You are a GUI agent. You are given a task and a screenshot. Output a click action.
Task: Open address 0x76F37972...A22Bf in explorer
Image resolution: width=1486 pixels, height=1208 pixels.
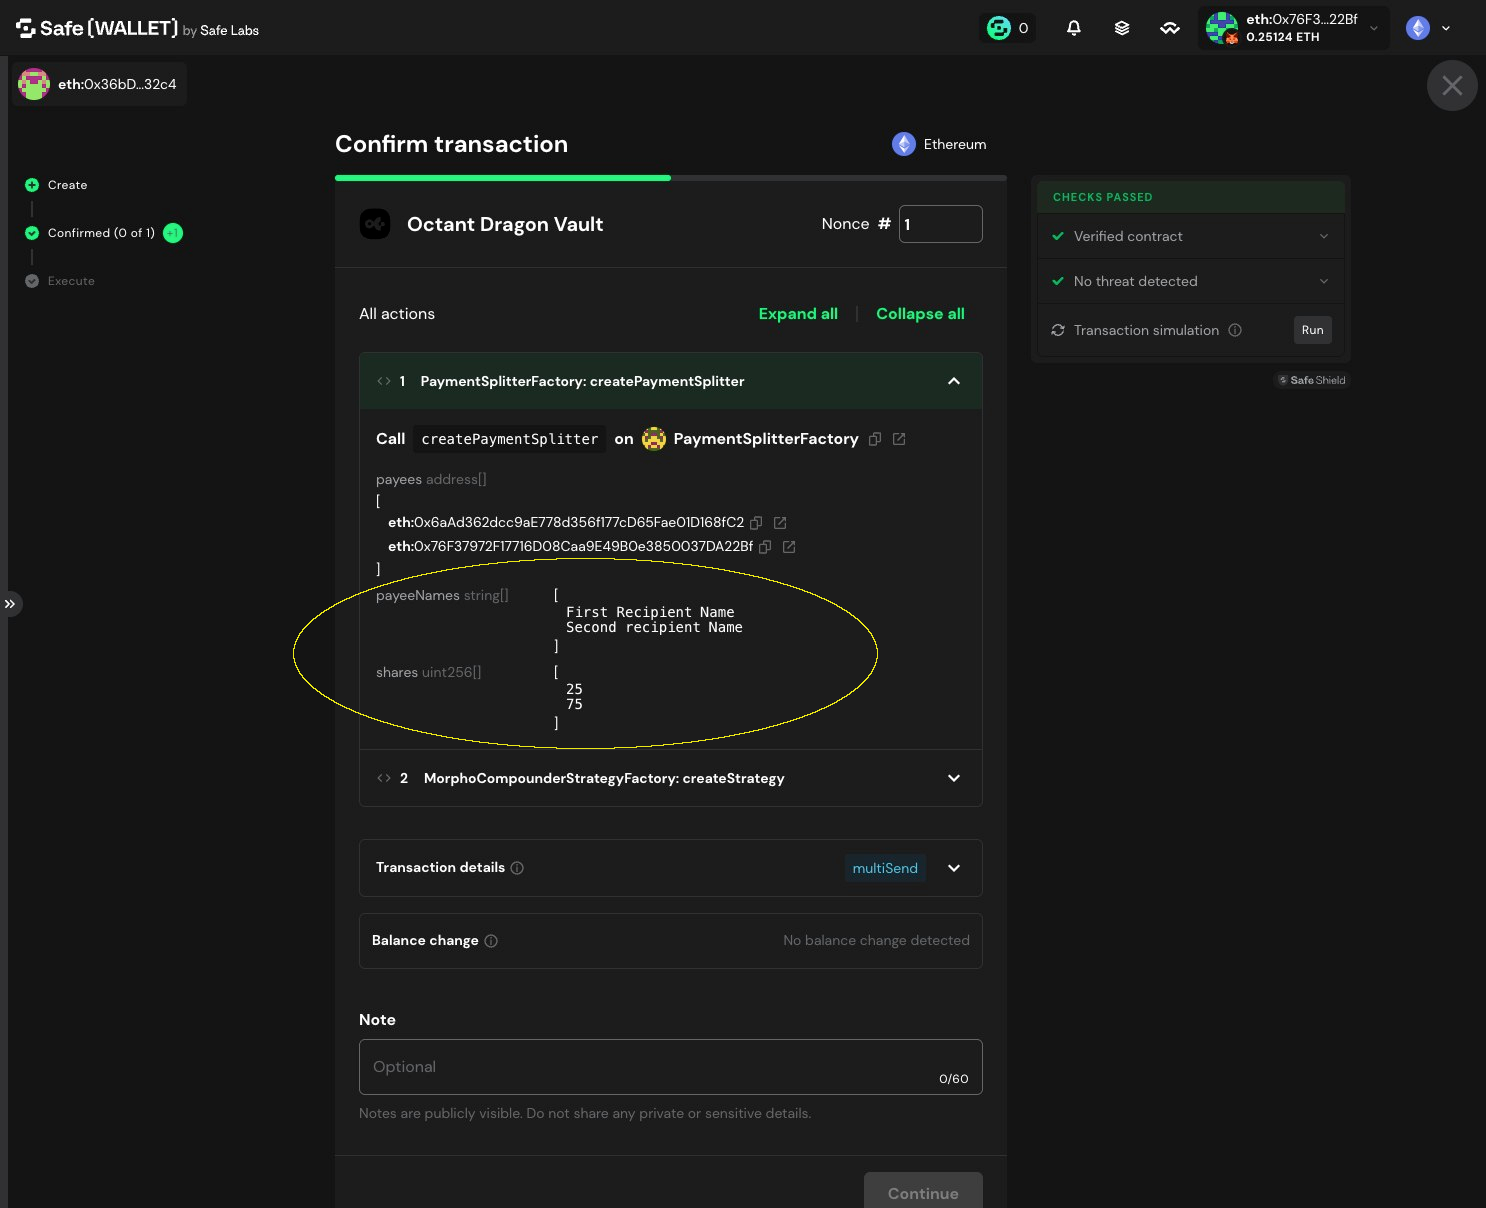coord(789,547)
